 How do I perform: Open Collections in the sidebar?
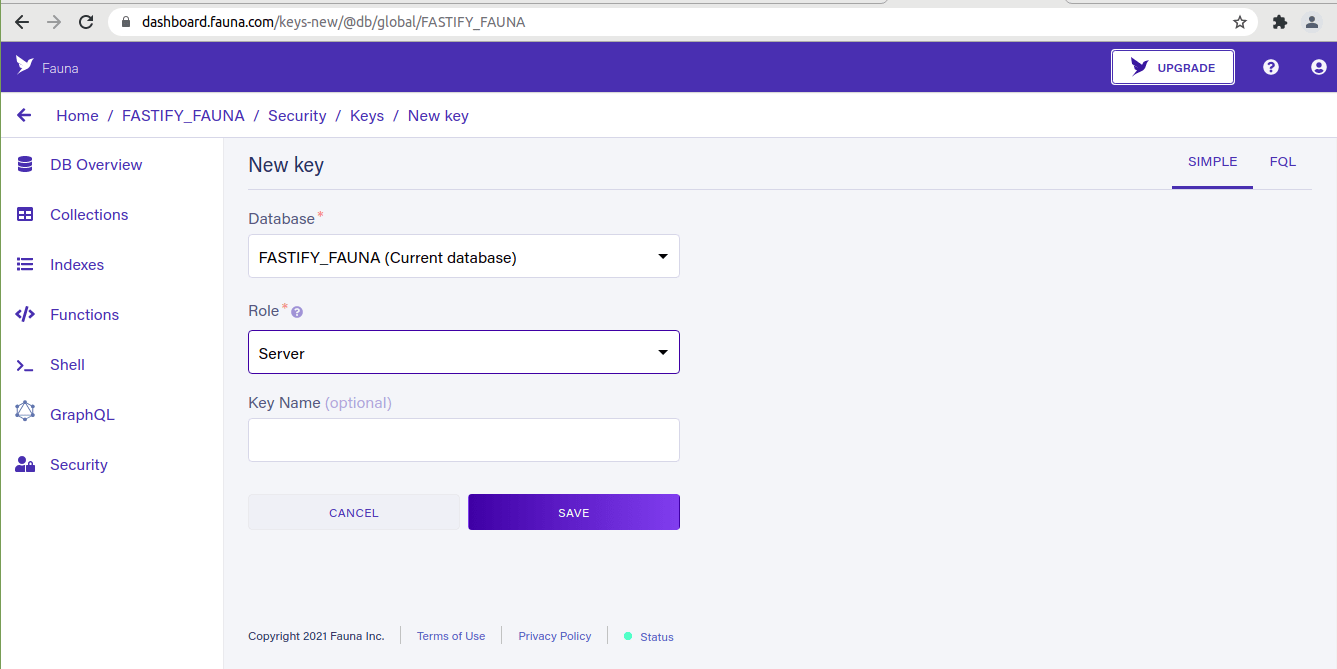(x=89, y=214)
